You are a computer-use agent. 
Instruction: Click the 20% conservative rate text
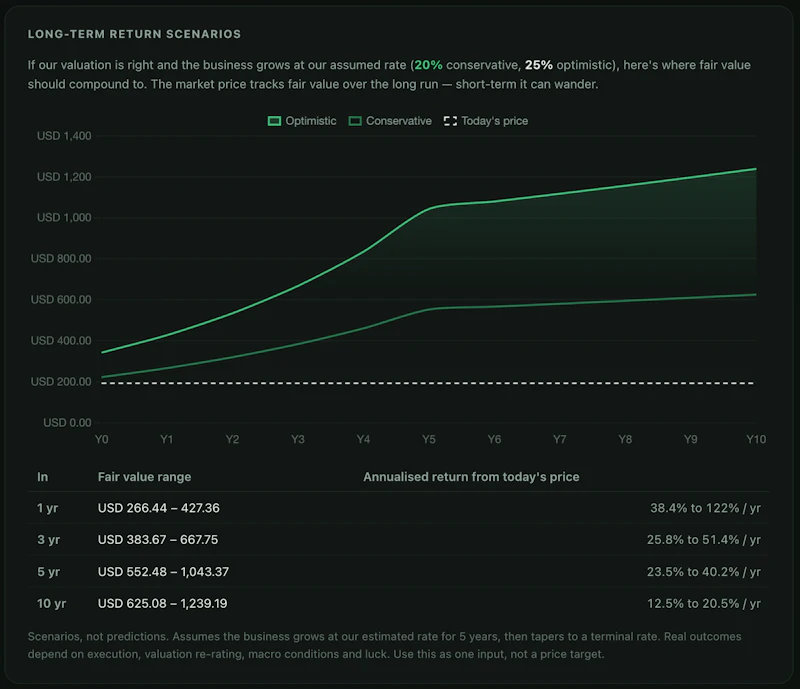[428, 65]
